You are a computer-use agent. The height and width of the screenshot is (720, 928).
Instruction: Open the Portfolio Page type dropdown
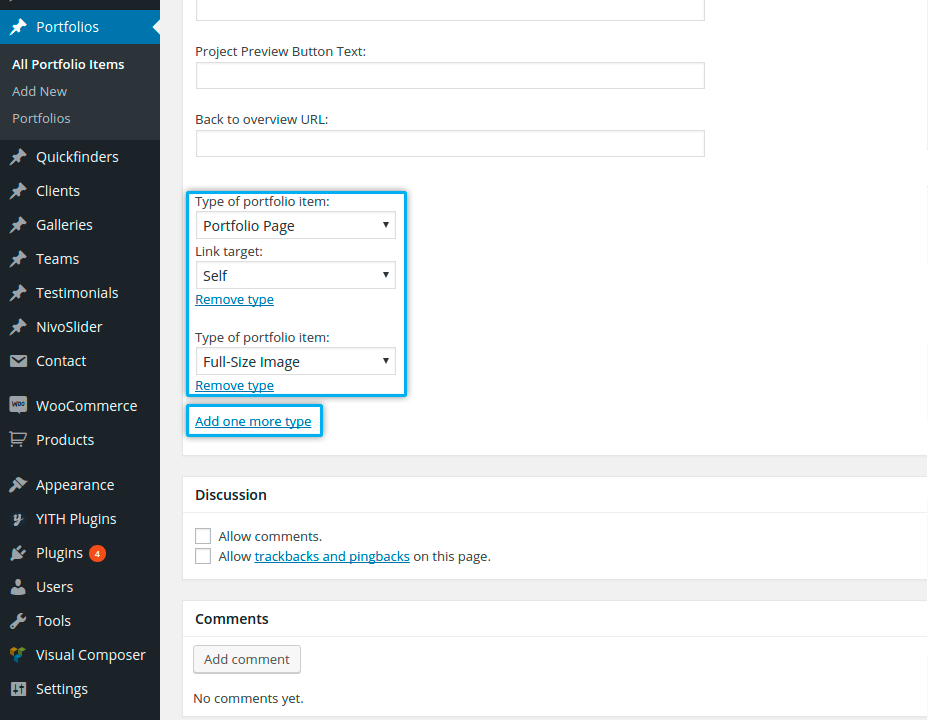[295, 226]
